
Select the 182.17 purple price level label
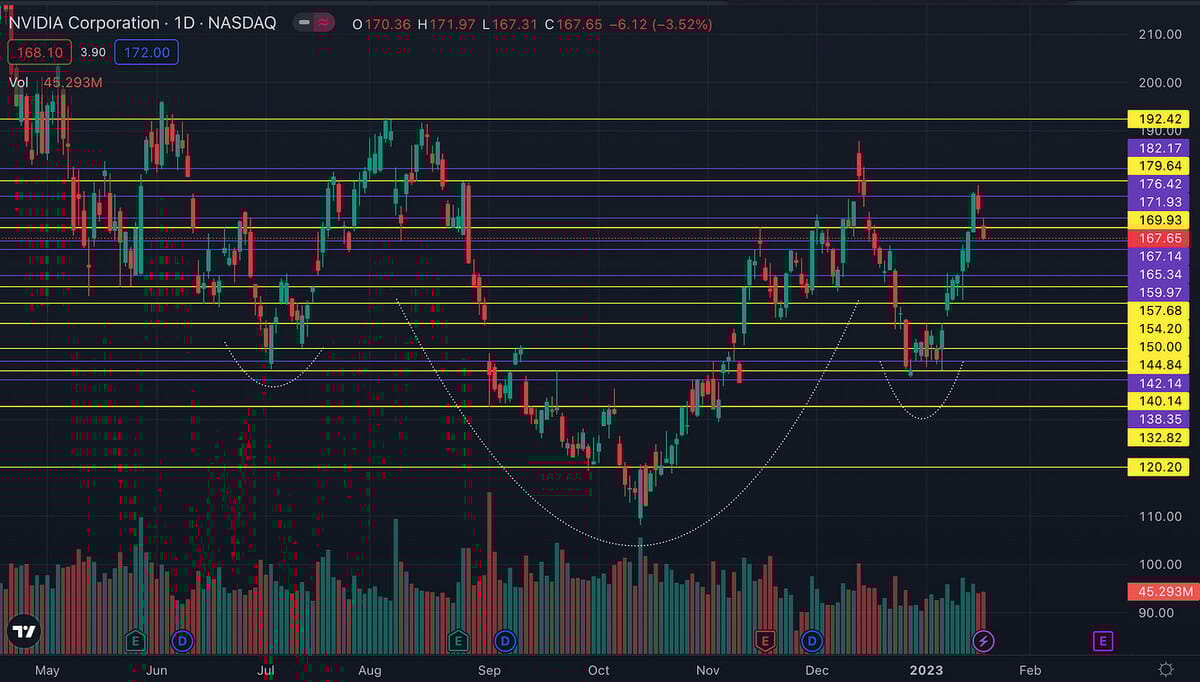(x=1160, y=148)
